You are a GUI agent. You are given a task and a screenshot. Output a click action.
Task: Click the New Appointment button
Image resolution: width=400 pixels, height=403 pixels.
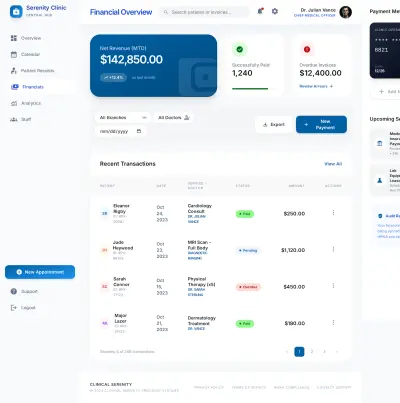coord(40,272)
